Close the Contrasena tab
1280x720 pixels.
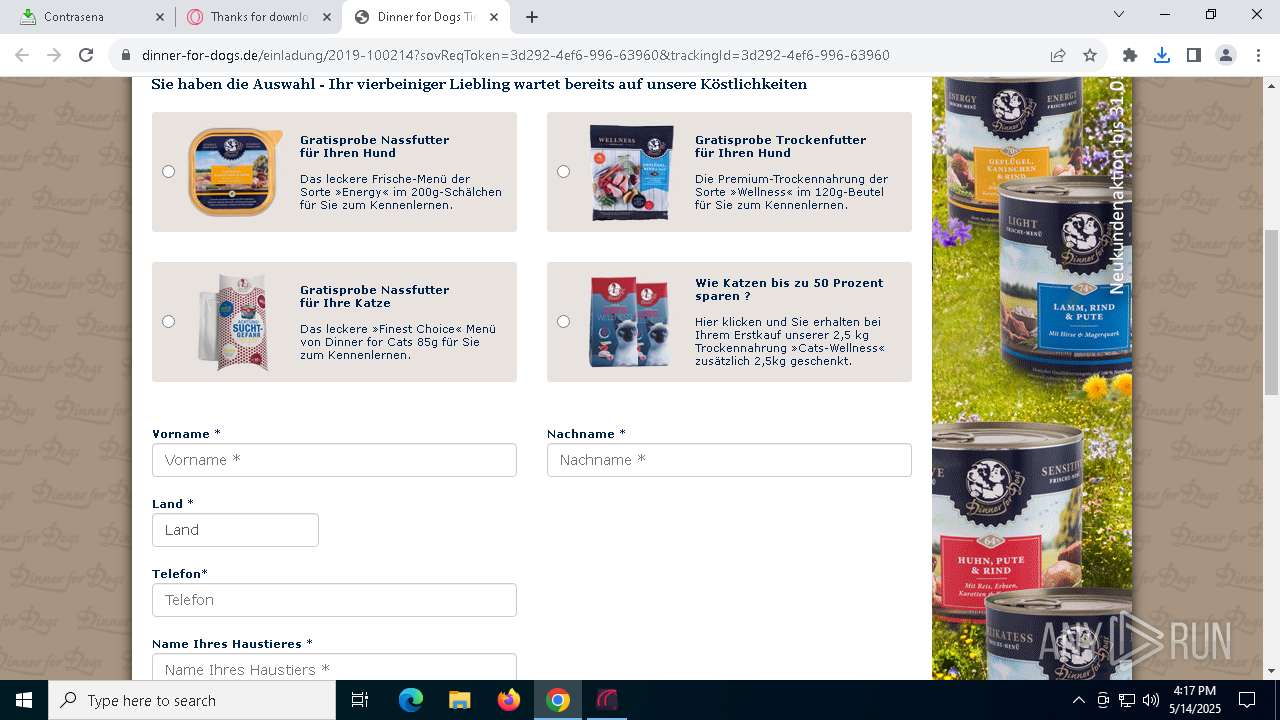click(160, 17)
